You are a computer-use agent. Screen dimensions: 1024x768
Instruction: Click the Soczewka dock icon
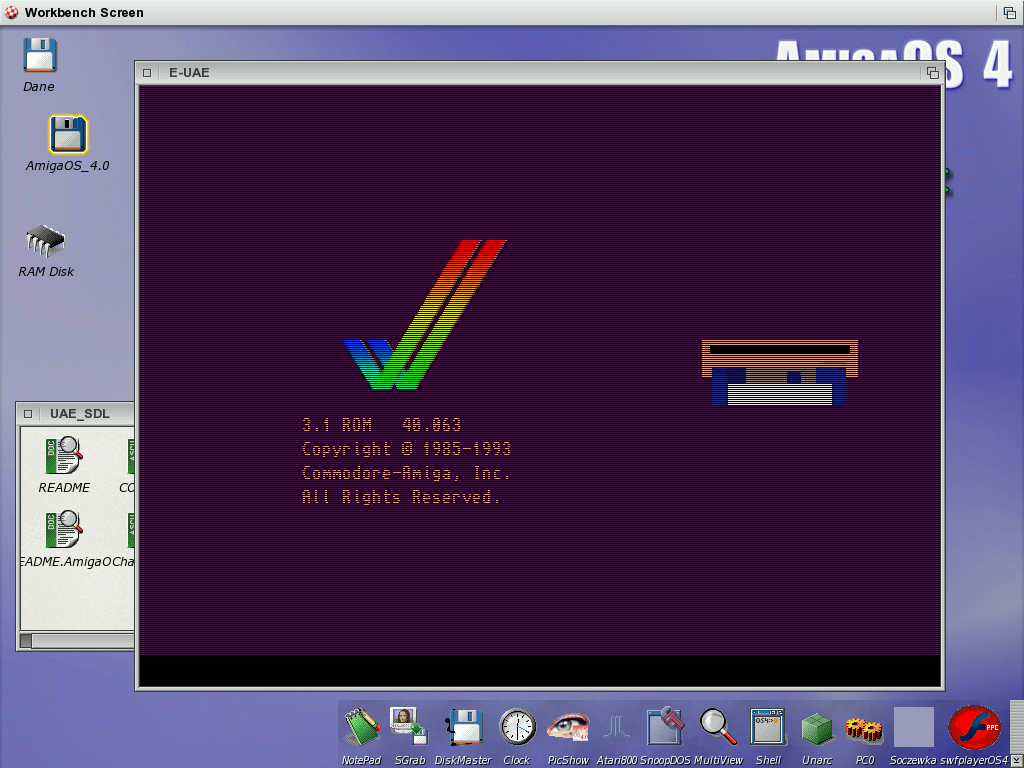(x=914, y=727)
